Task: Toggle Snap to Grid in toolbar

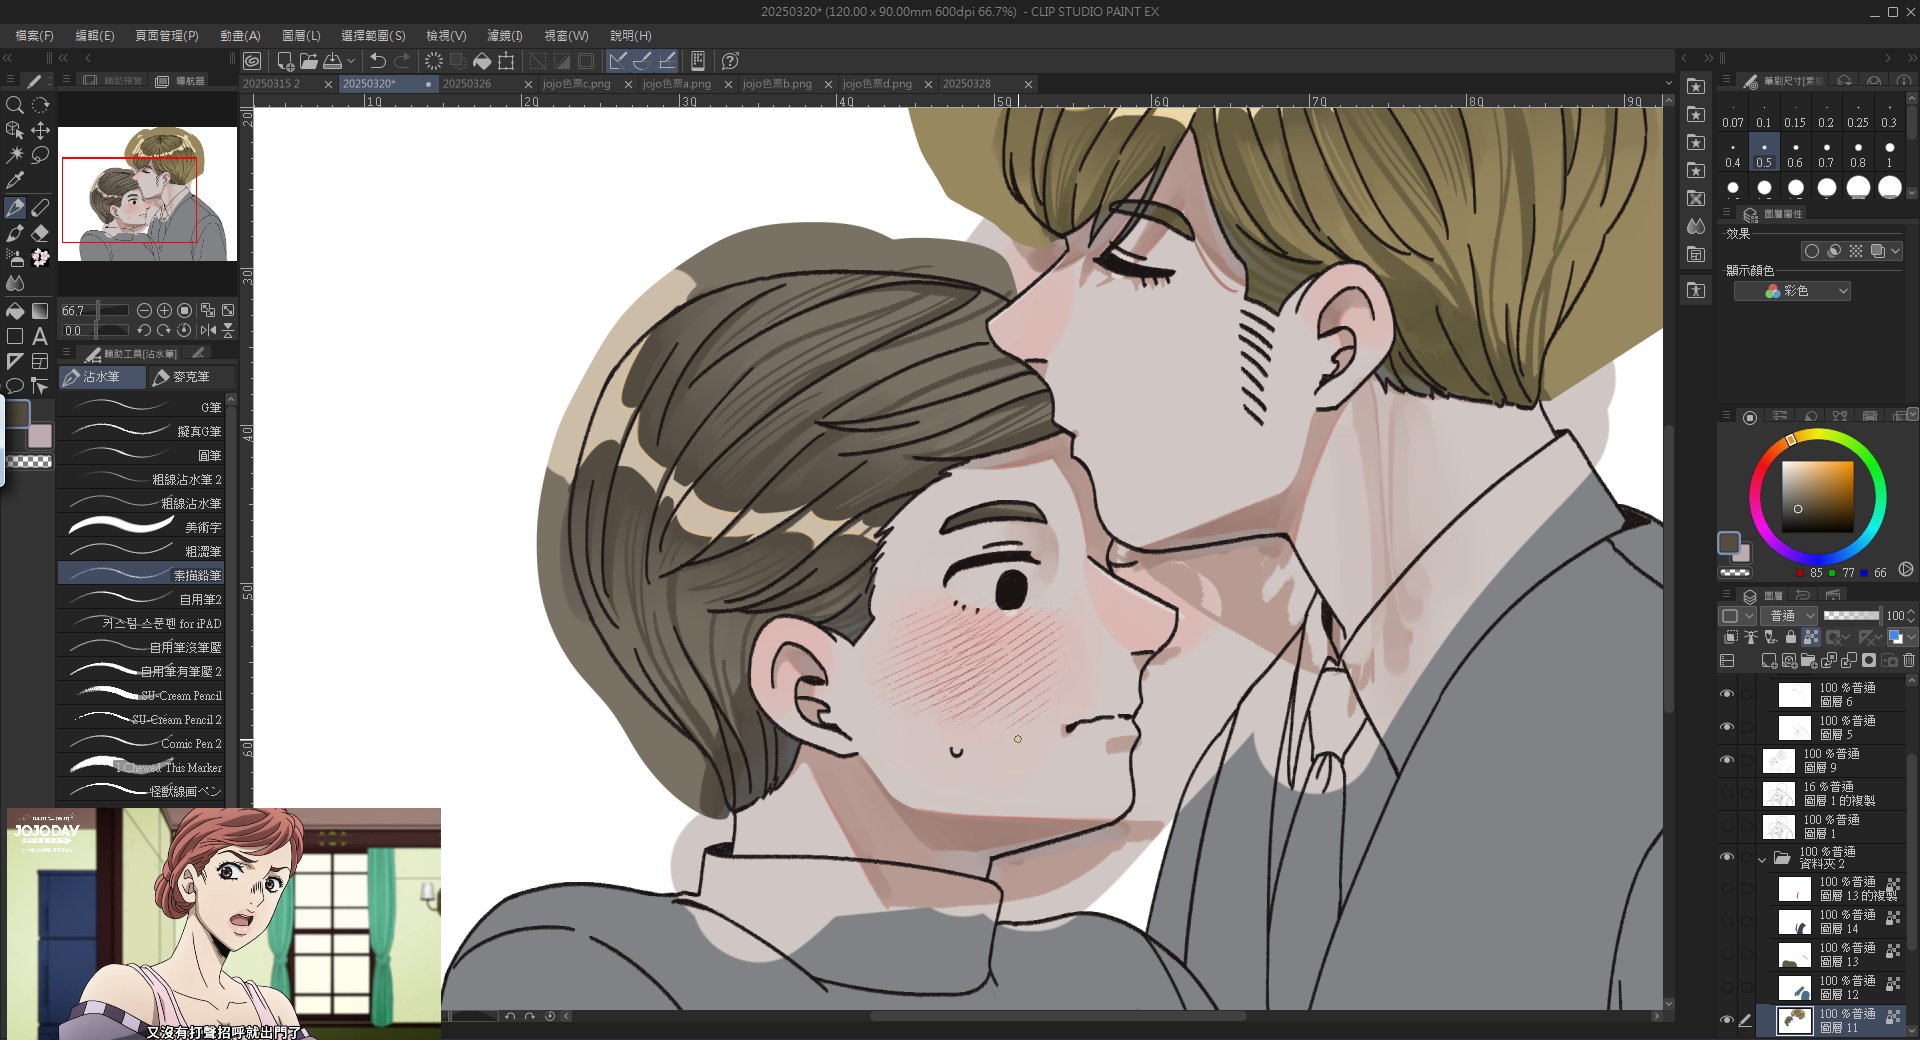Action: tap(668, 61)
